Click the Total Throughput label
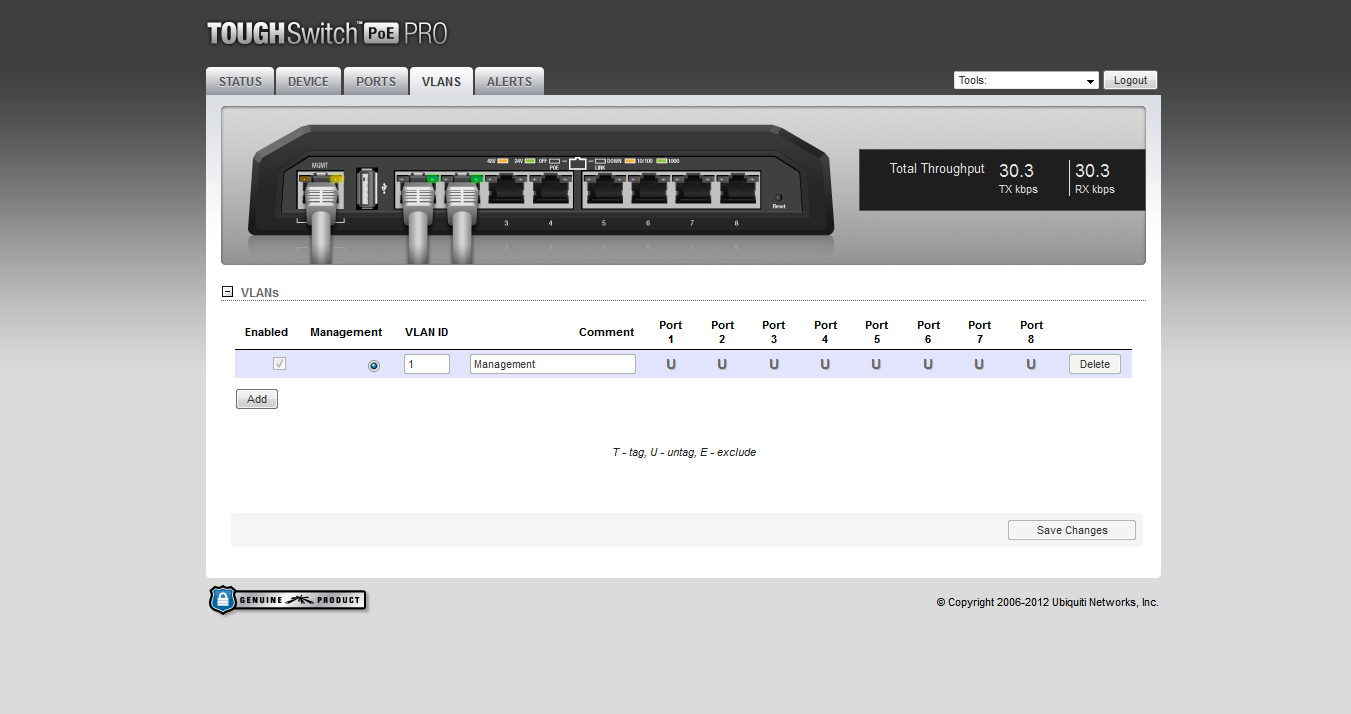Image resolution: width=1351 pixels, height=714 pixels. pyautogui.click(x=937, y=169)
